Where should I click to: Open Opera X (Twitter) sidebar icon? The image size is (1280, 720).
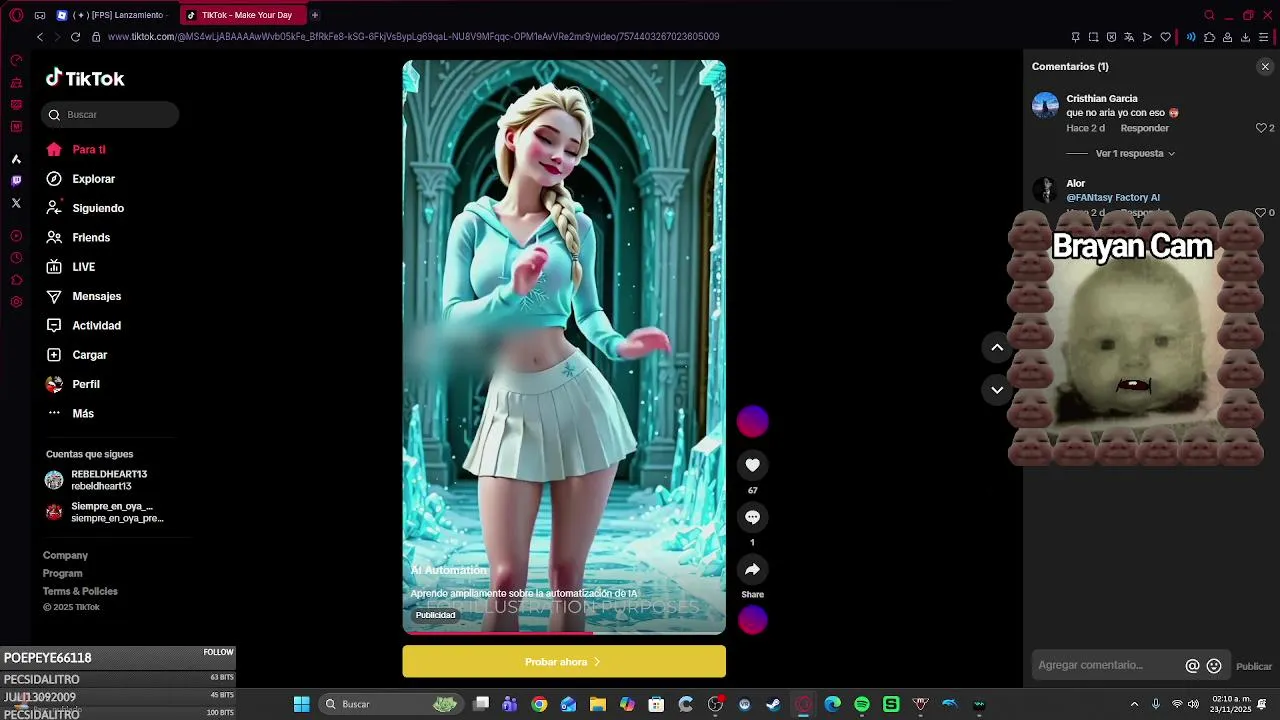16,203
